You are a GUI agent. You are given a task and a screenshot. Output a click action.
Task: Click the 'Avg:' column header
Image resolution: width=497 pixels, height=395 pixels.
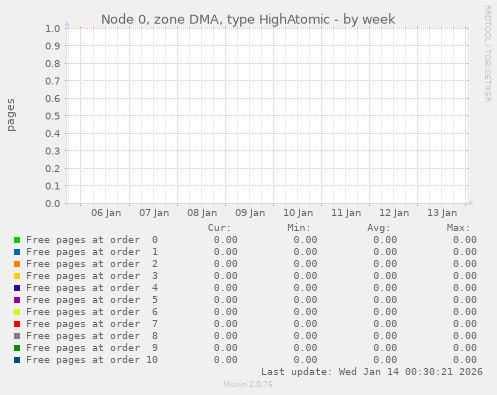[379, 228]
